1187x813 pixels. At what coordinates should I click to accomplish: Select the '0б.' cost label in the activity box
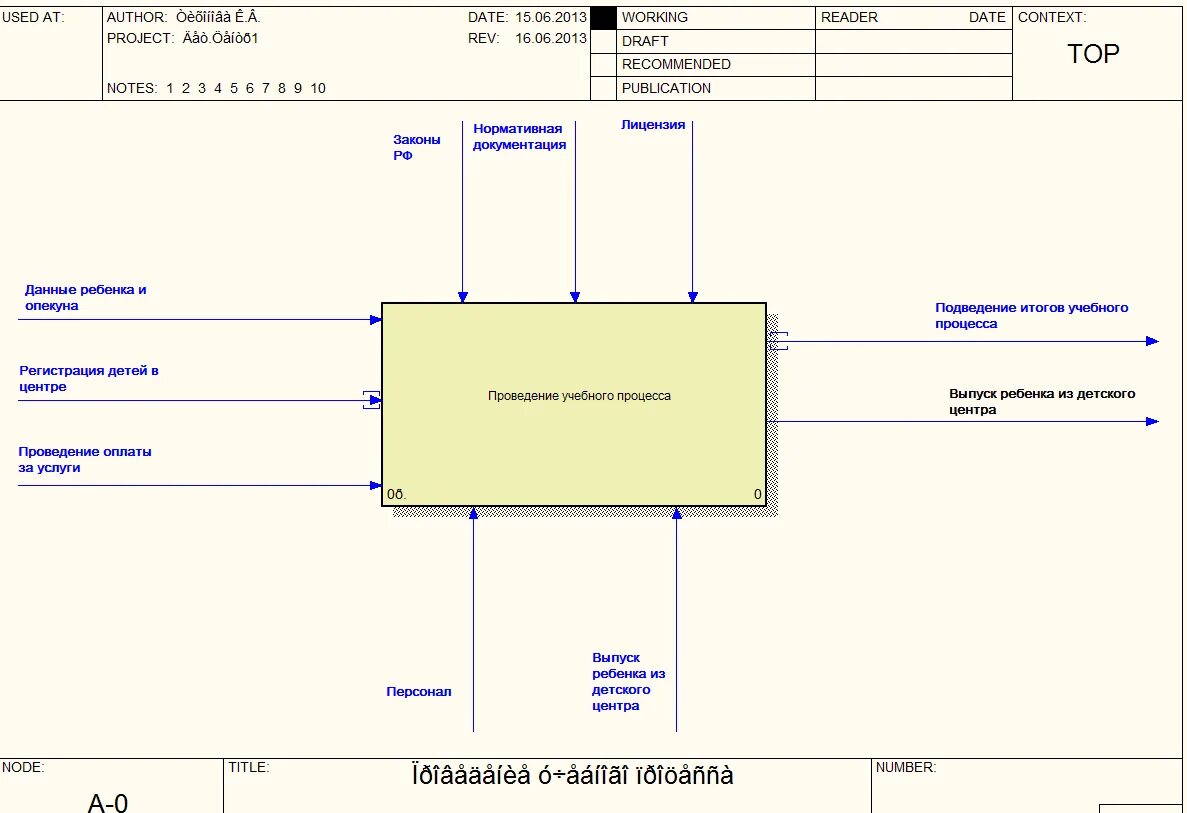click(x=396, y=495)
